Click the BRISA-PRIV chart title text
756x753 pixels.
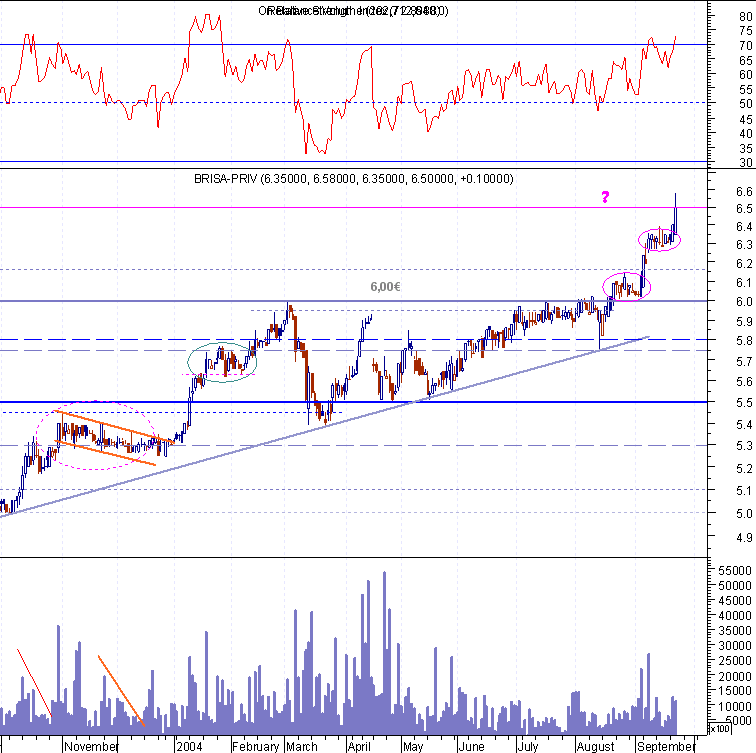pos(353,179)
